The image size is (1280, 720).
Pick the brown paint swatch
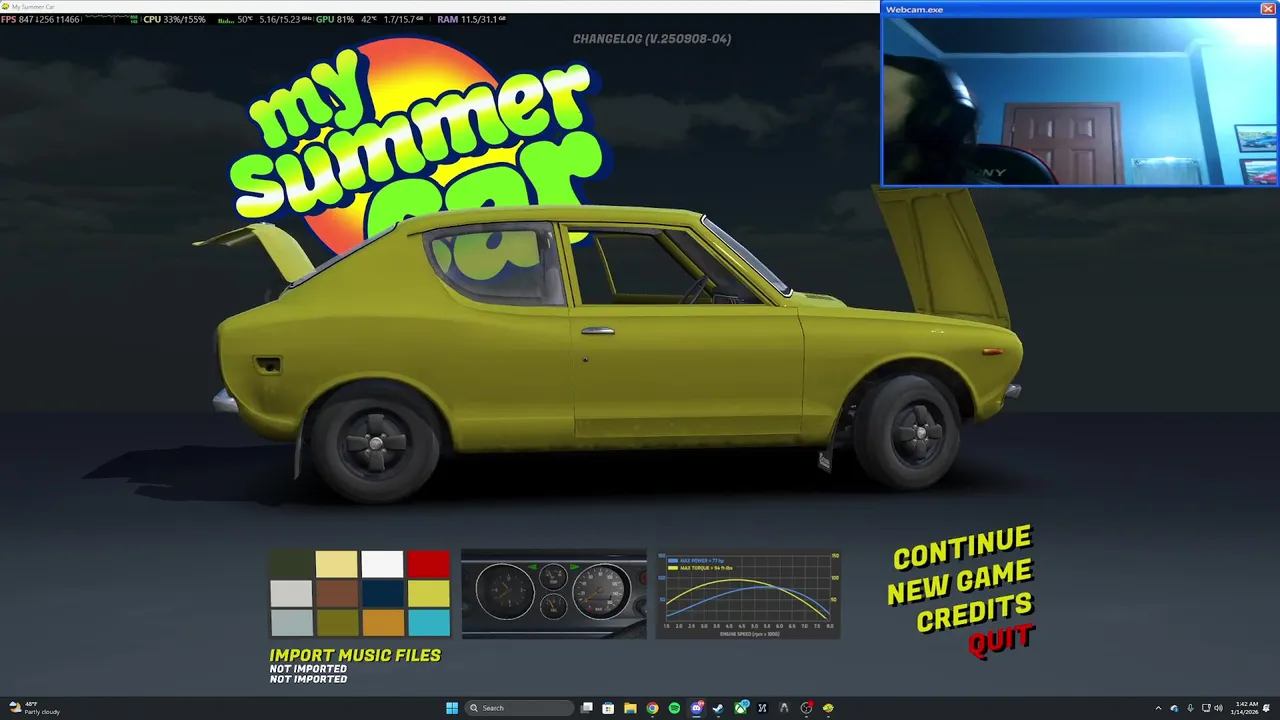coord(336,594)
